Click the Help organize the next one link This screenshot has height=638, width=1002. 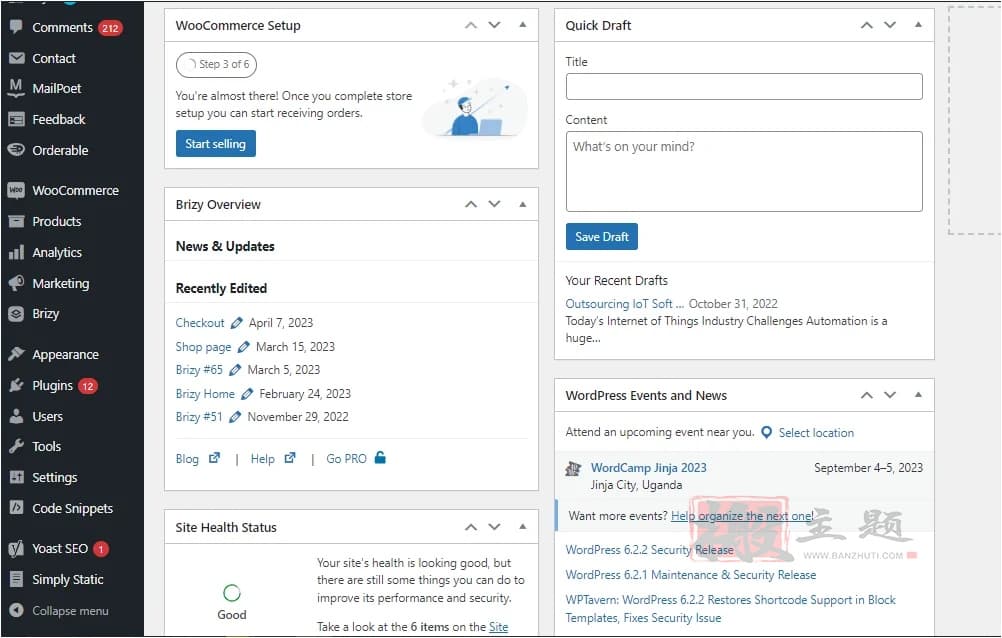pos(742,516)
